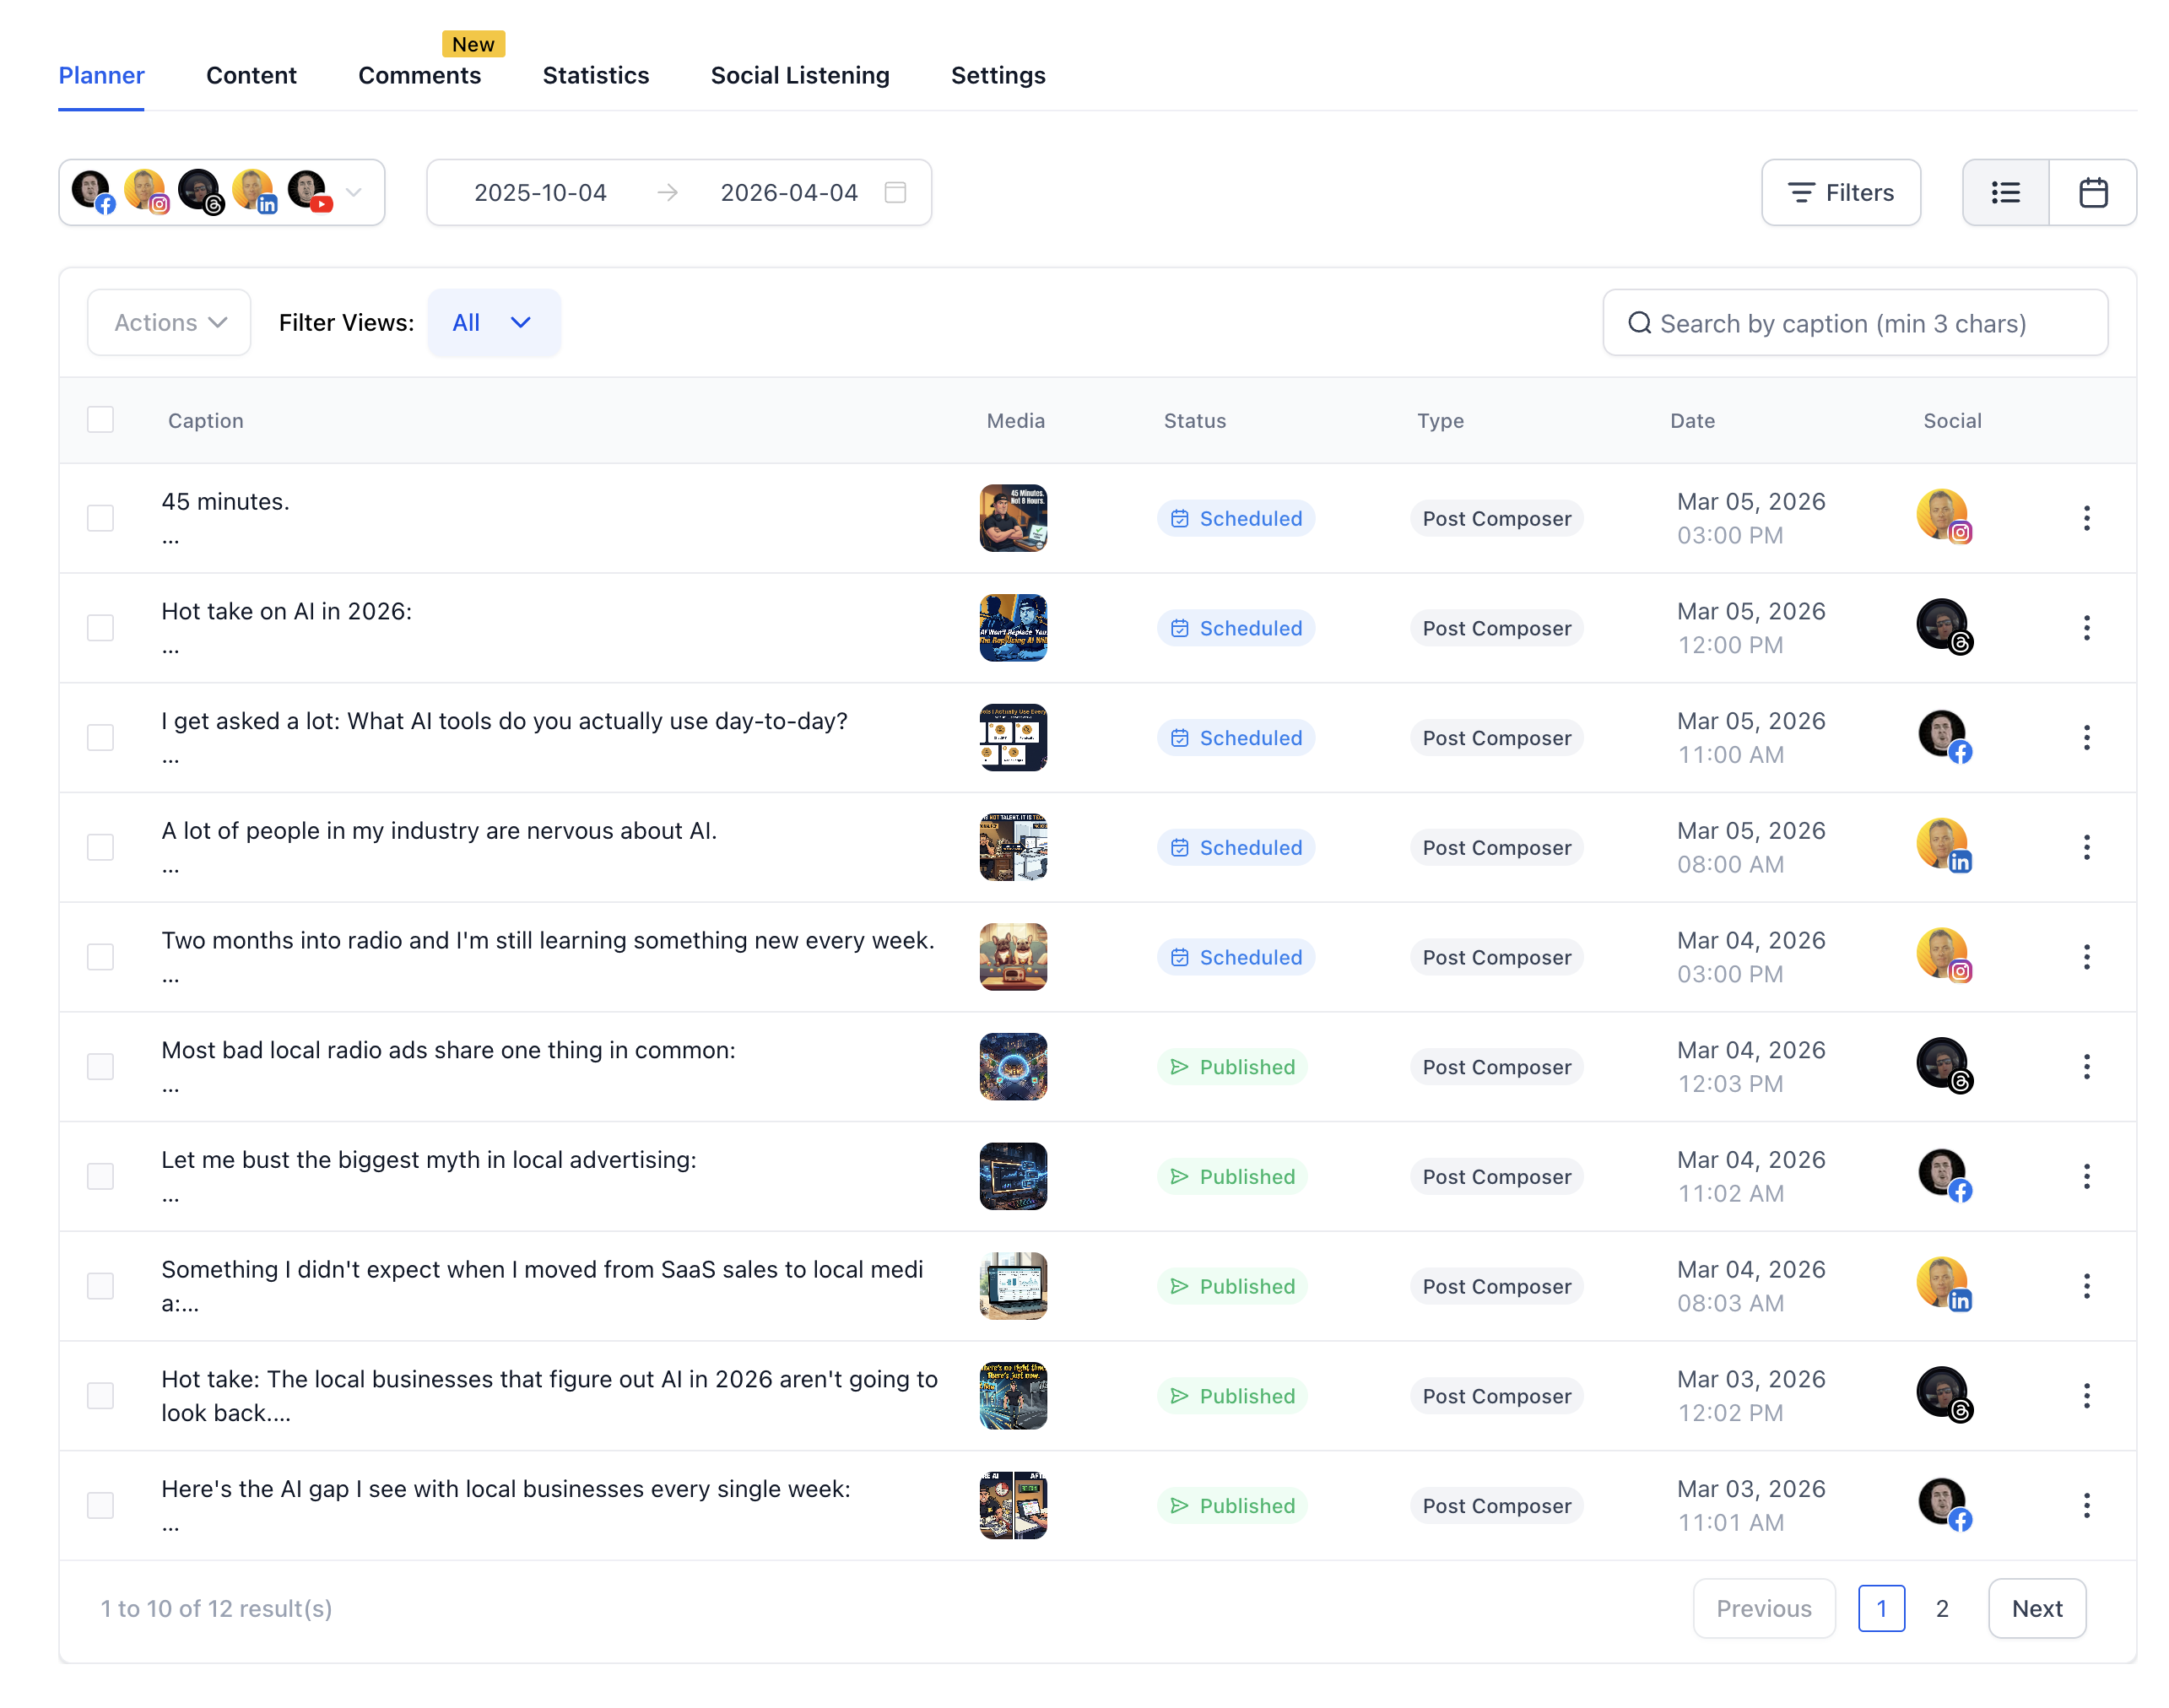Open the date range calendar picker
Screen dimensions: 2169x1708
click(x=895, y=192)
